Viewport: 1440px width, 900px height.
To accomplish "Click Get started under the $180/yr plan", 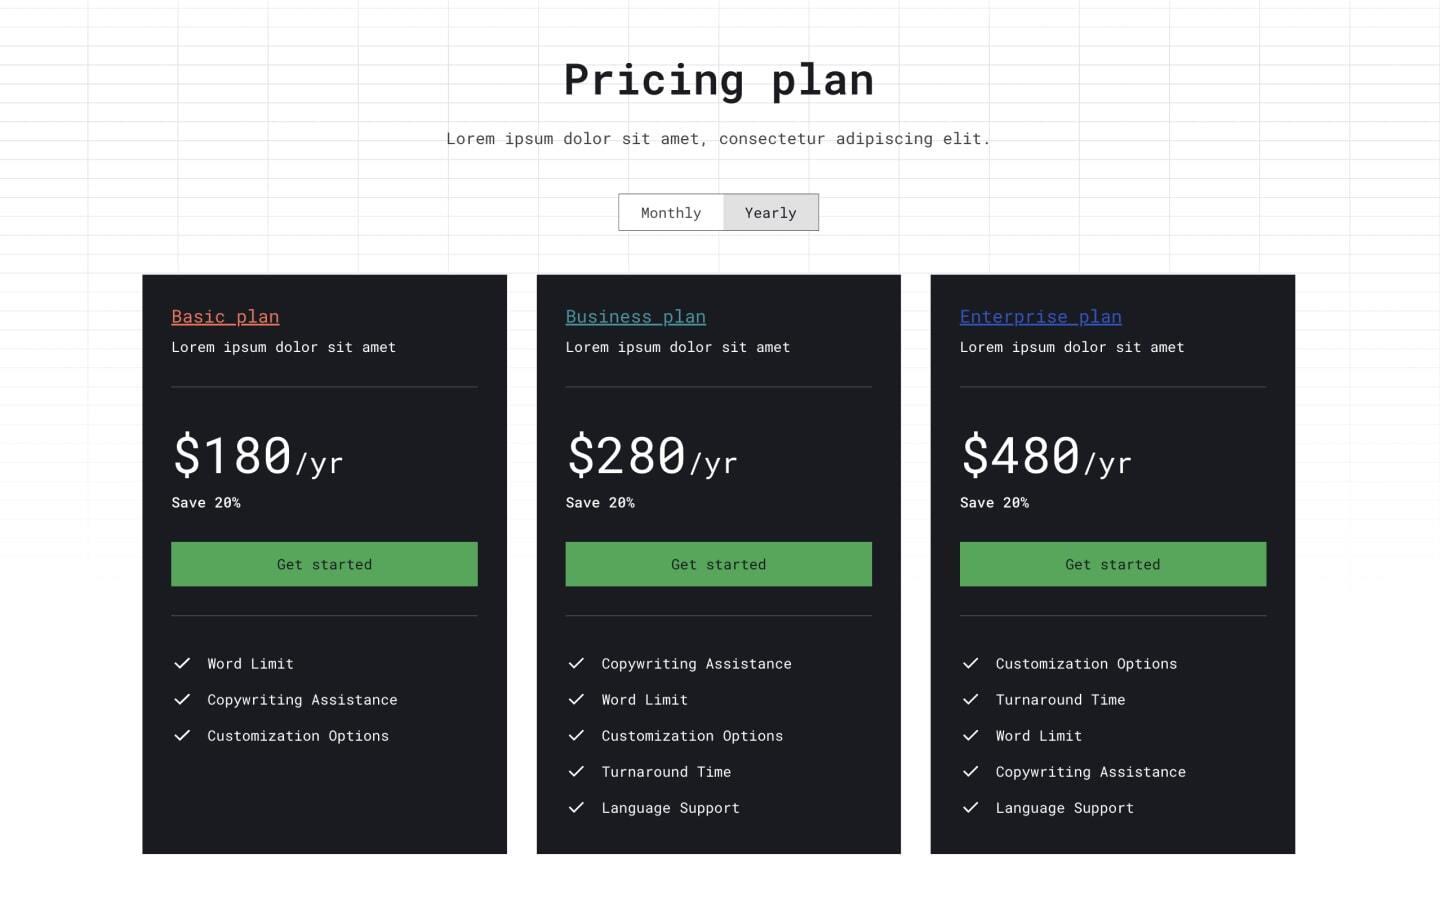I will coord(324,564).
